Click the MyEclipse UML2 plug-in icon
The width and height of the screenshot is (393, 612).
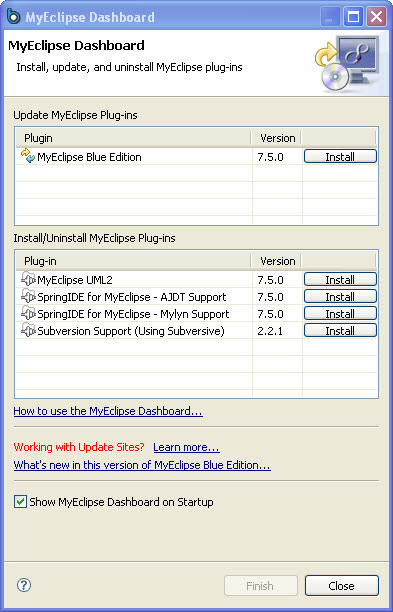click(x=28, y=279)
